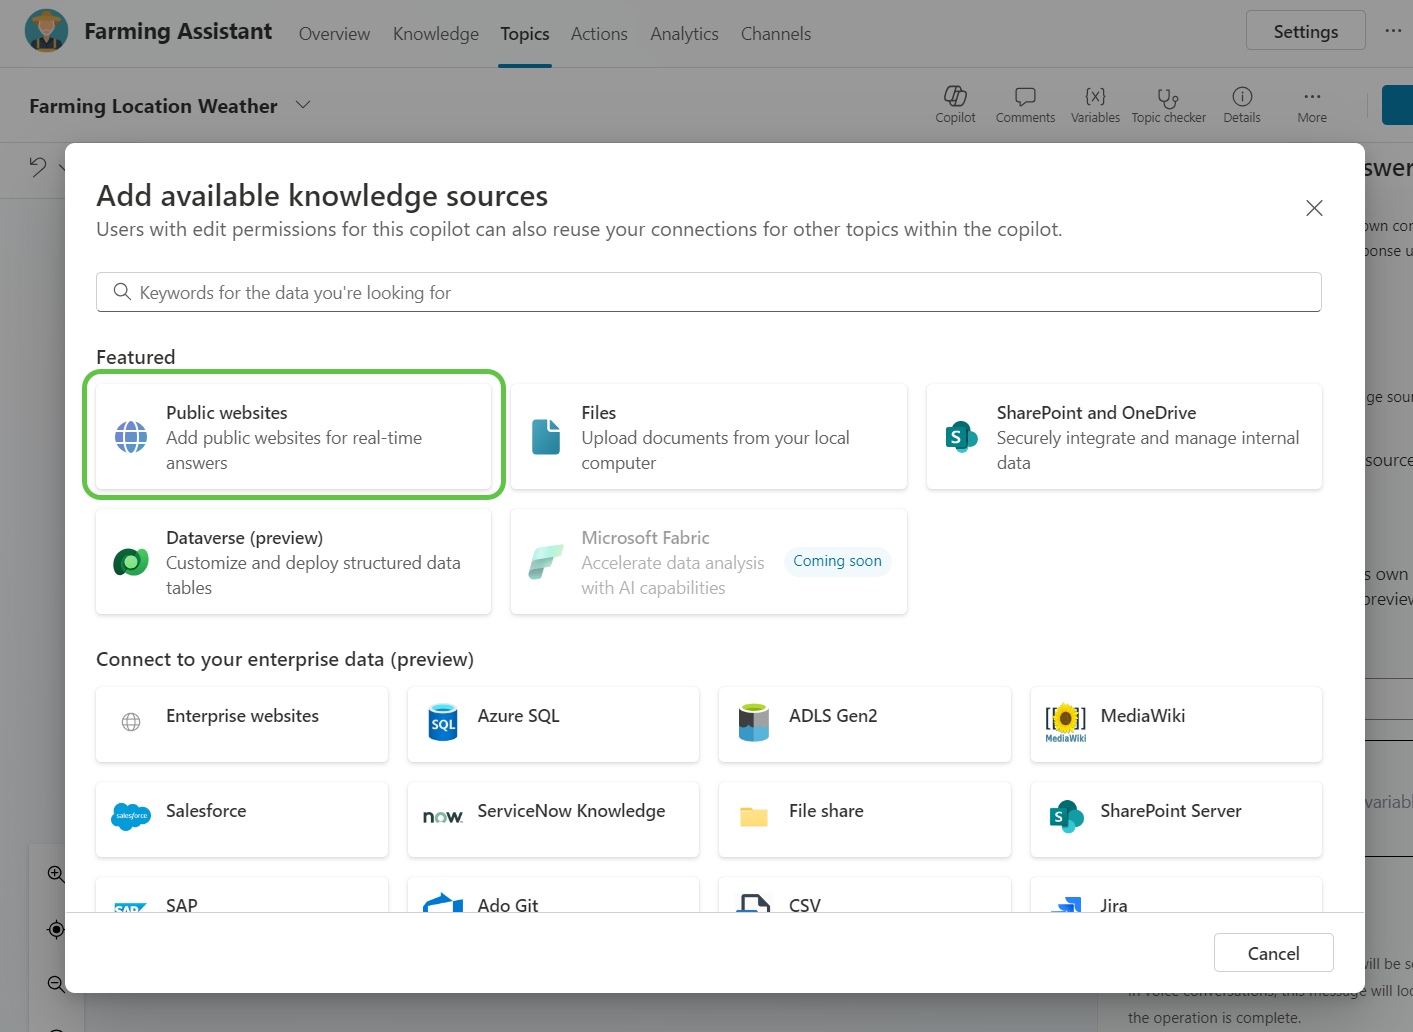Click the Cancel button

click(x=1273, y=953)
